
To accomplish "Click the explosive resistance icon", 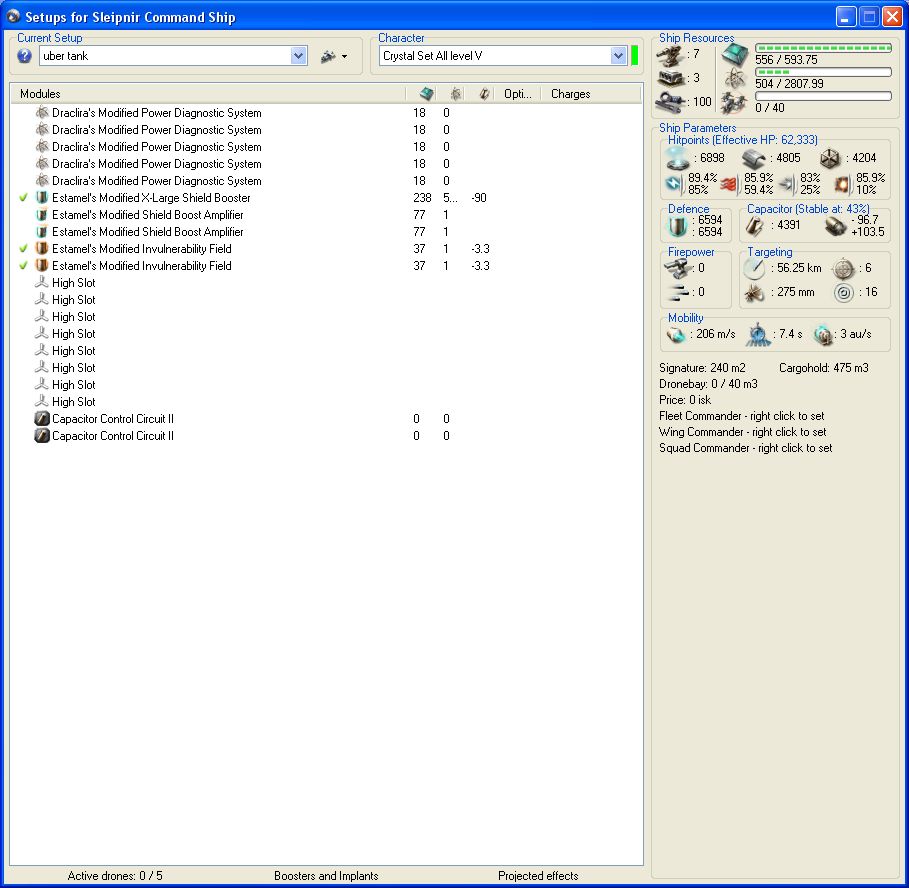I will pos(842,184).
